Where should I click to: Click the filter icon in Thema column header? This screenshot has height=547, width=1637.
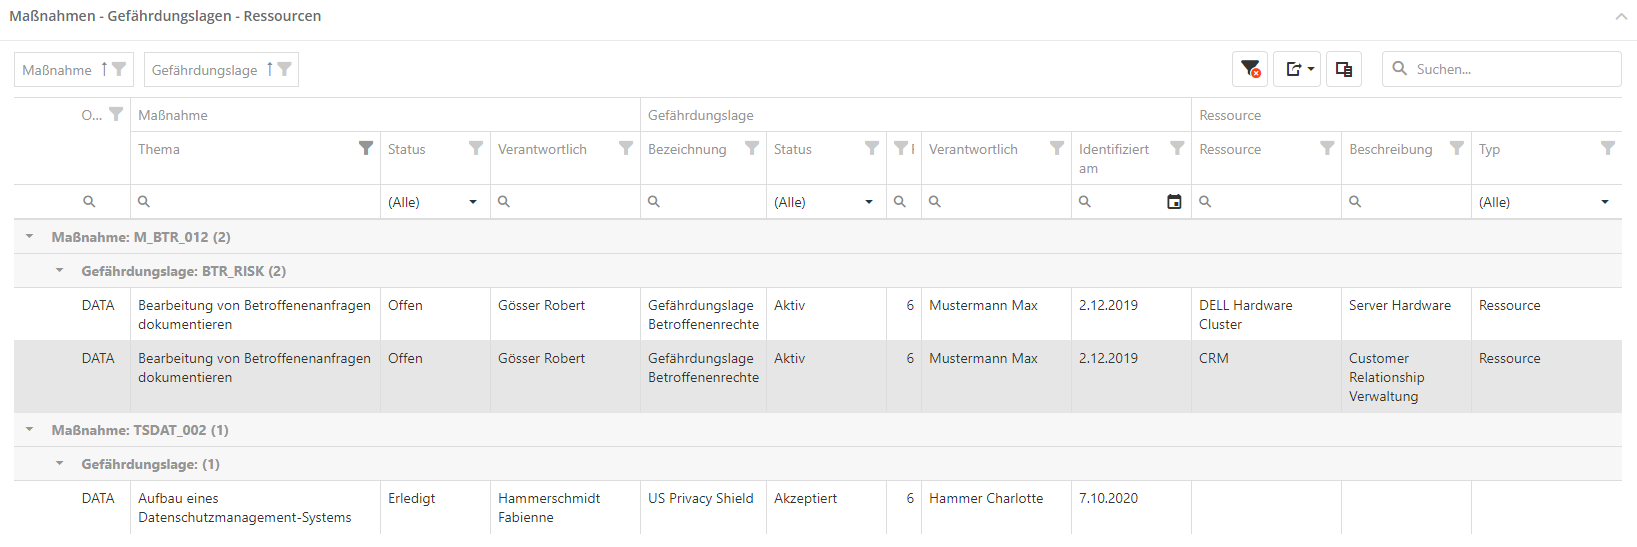point(366,148)
